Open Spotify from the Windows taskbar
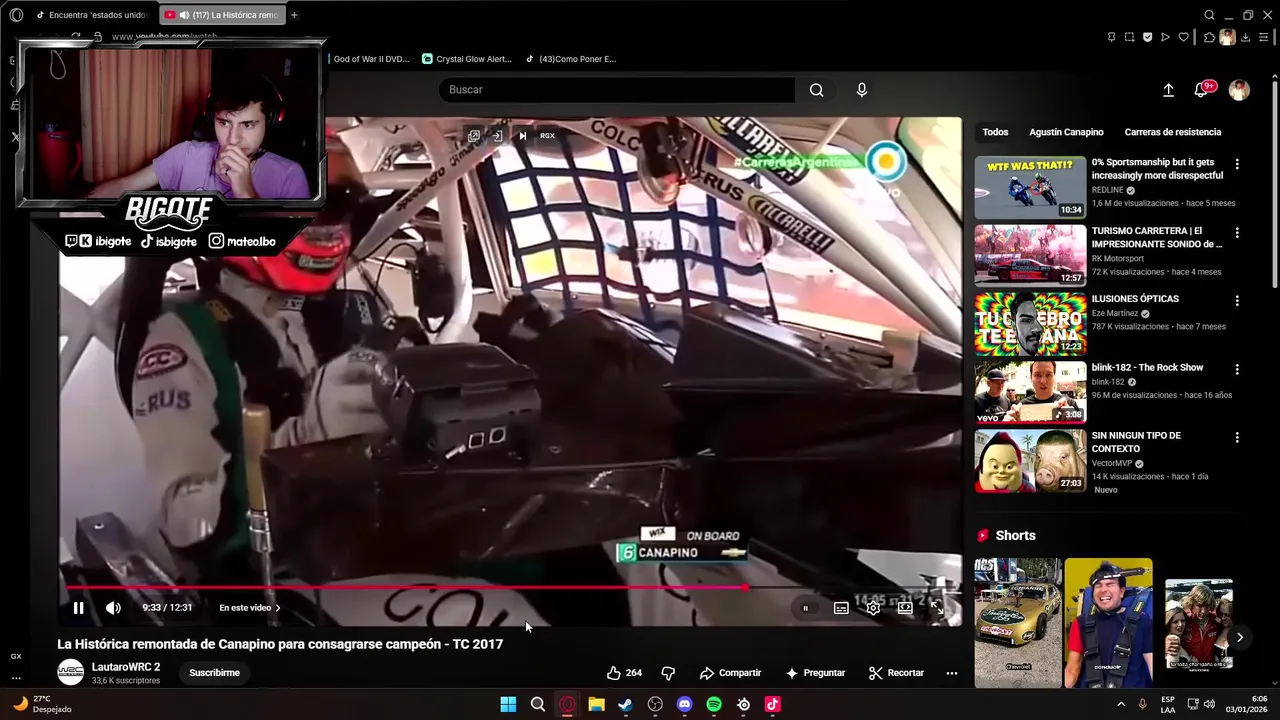 [714, 704]
